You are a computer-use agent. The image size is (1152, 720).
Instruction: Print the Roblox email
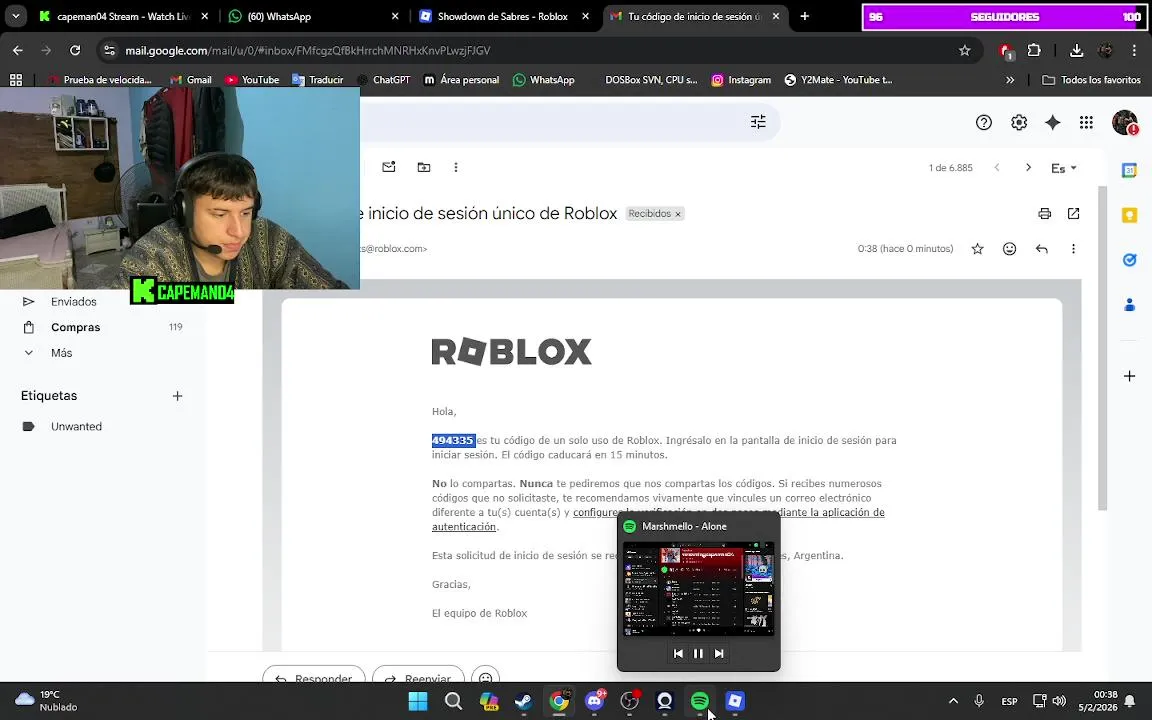tap(1044, 214)
